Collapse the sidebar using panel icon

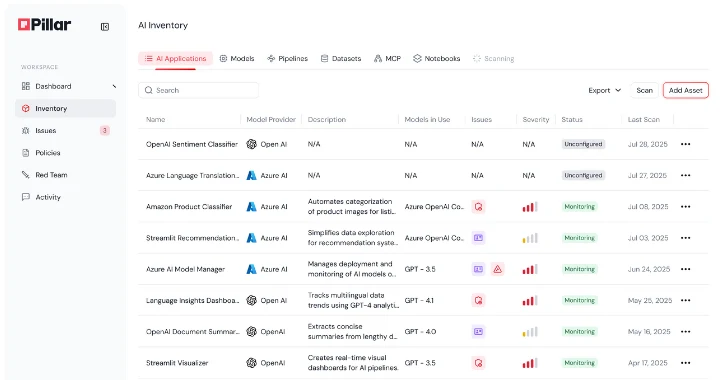105,27
